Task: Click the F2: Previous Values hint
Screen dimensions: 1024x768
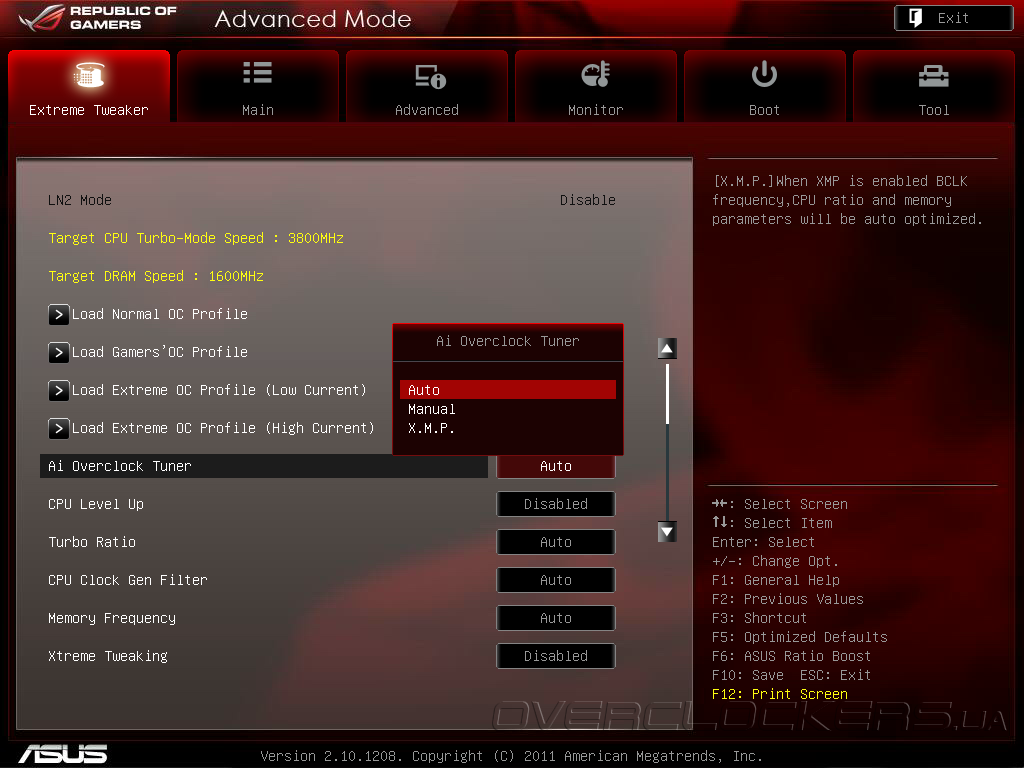Action: [x=788, y=600]
